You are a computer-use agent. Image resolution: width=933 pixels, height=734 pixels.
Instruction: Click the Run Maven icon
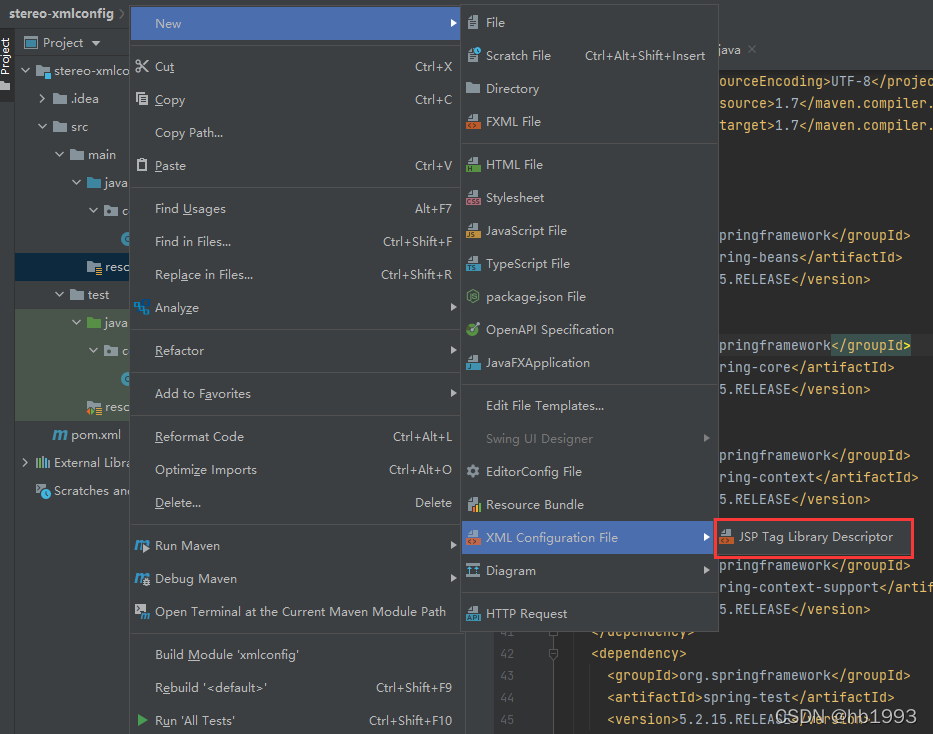pos(142,545)
